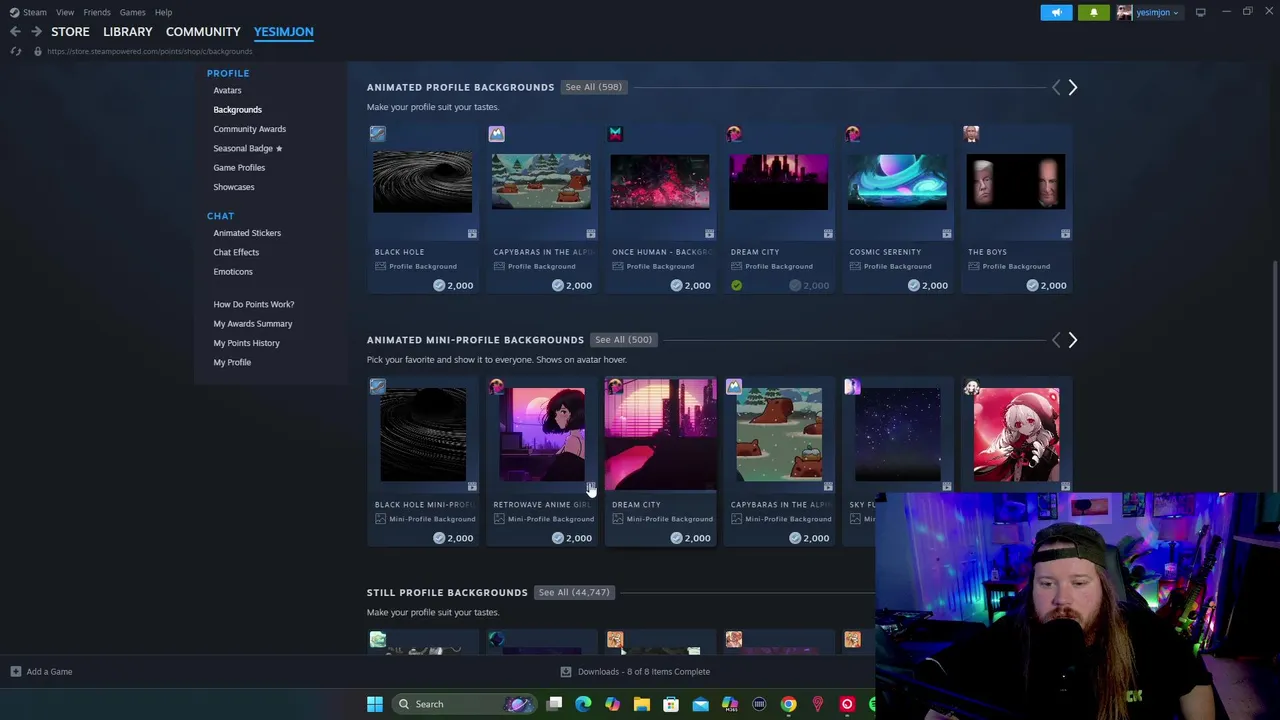Open Dream City mini-profile background thumbnail
This screenshot has height=720, width=1280.
[x=660, y=435]
